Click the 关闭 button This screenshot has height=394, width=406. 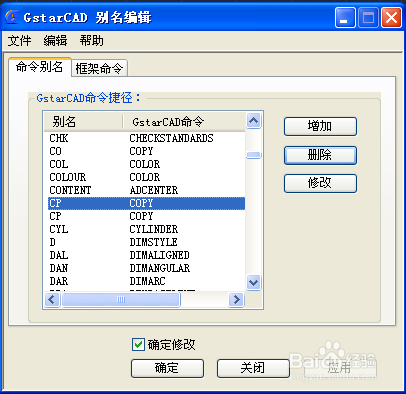click(253, 368)
